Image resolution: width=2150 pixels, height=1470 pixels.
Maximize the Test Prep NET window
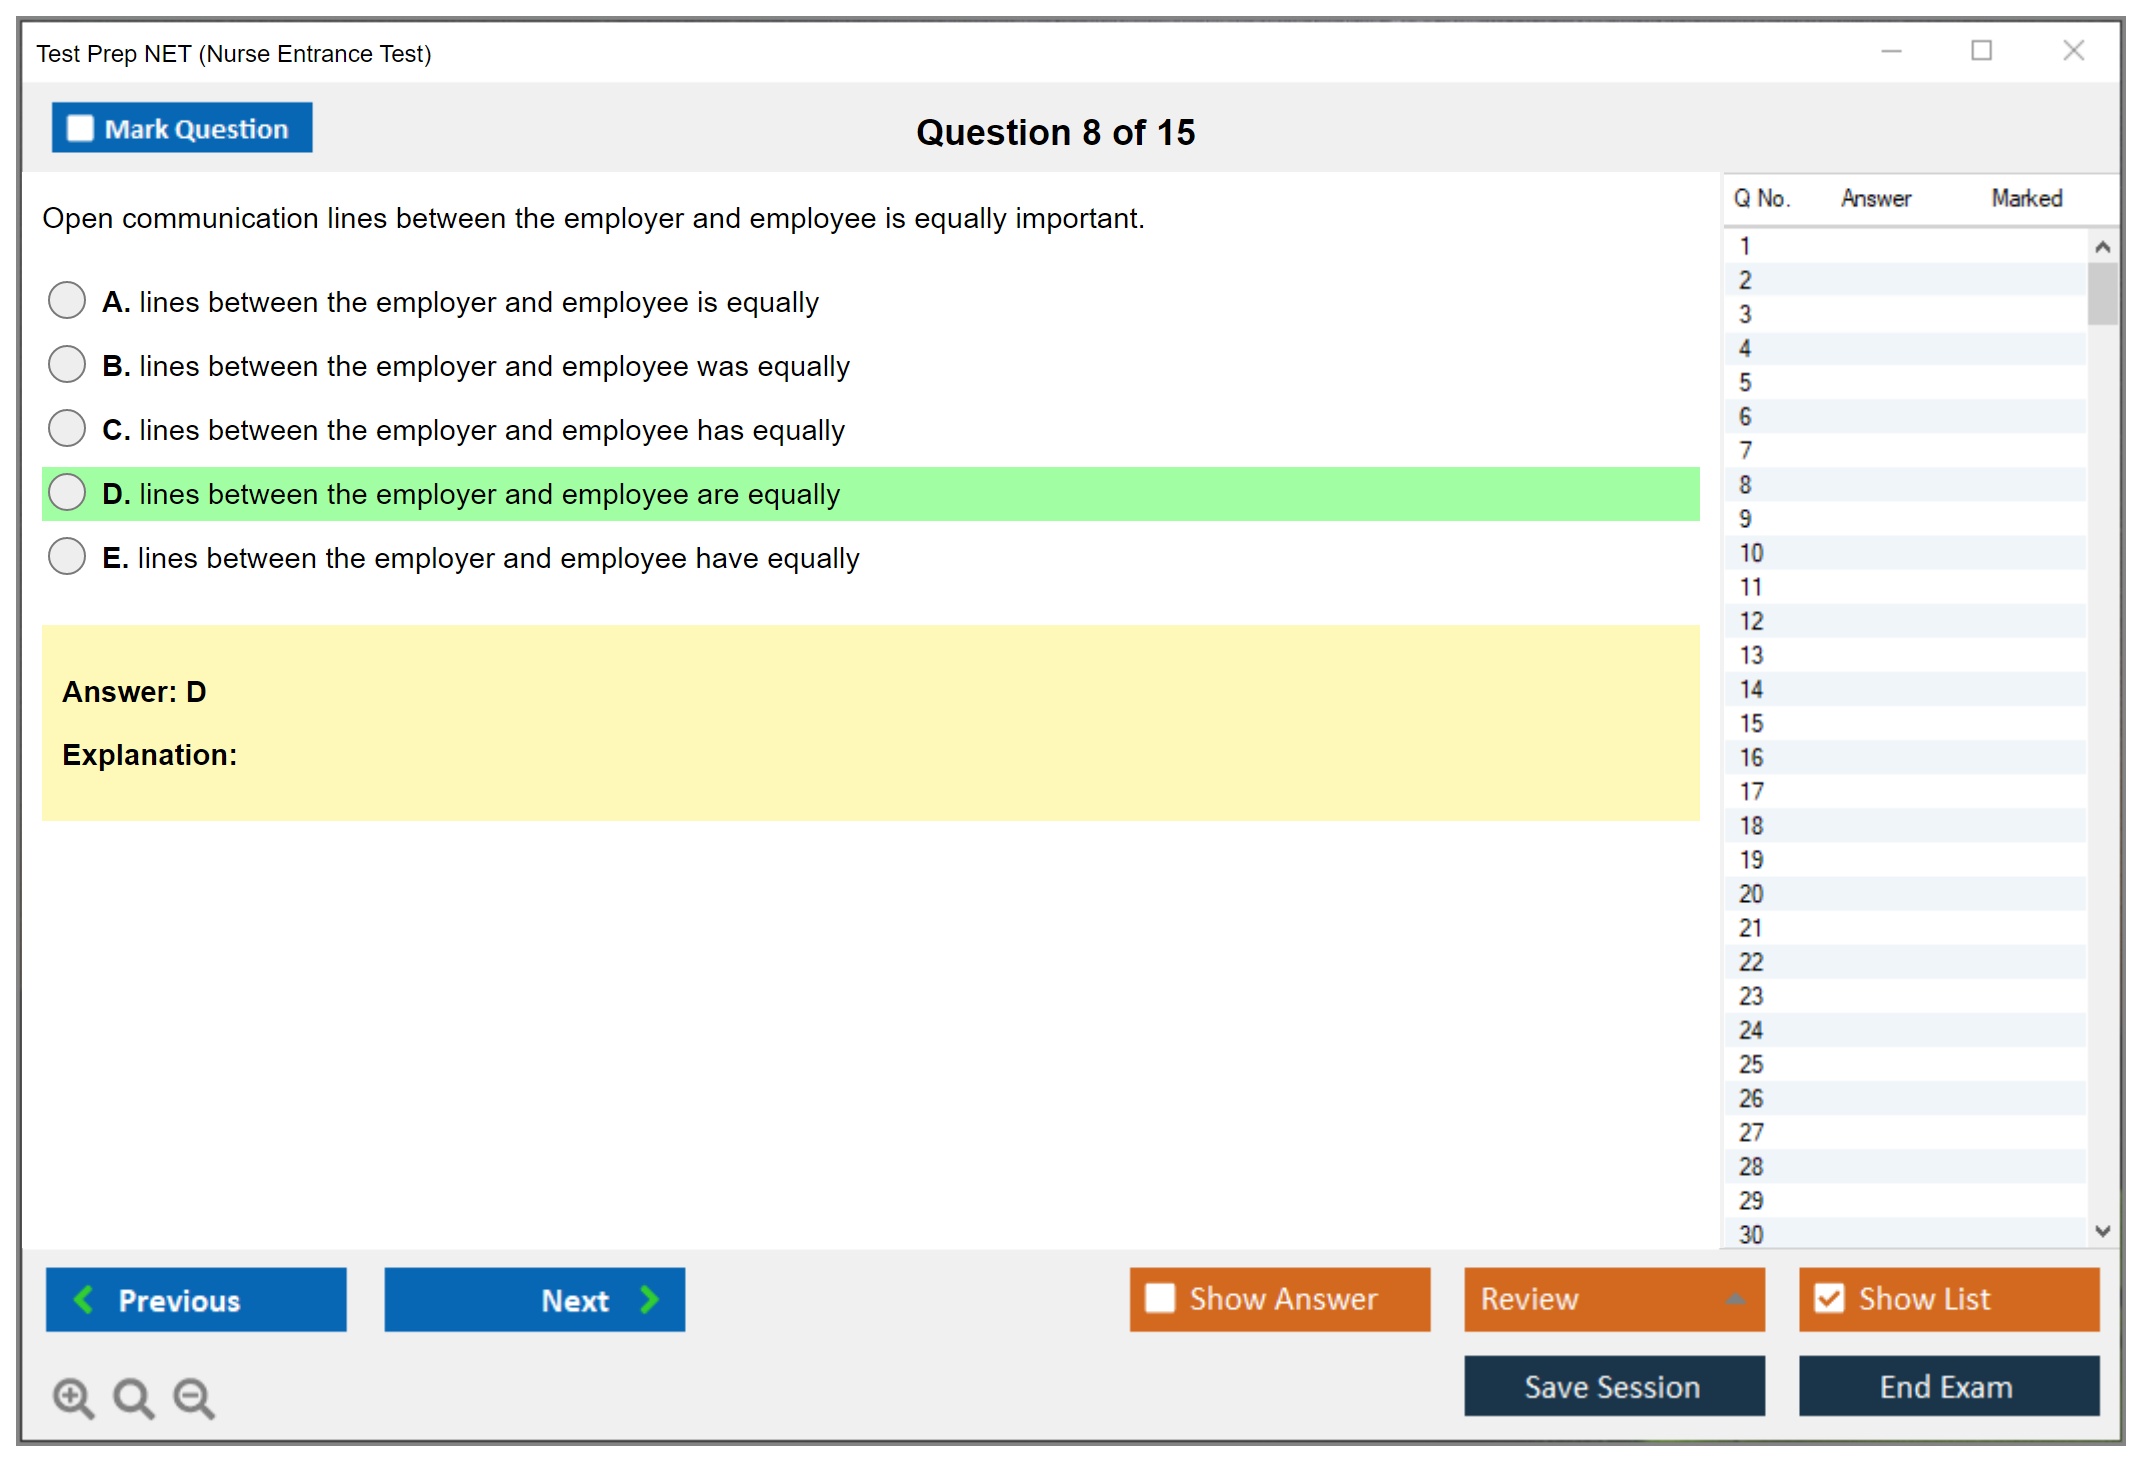pos(1981,51)
